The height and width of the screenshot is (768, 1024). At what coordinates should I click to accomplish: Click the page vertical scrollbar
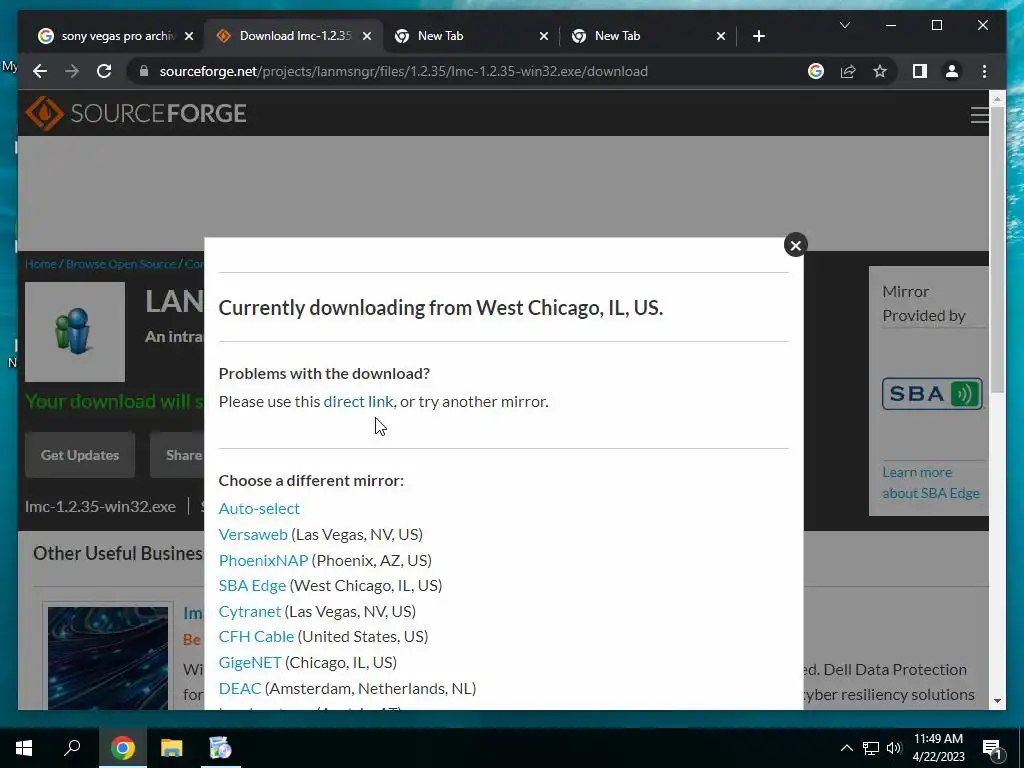pyautogui.click(x=997, y=249)
